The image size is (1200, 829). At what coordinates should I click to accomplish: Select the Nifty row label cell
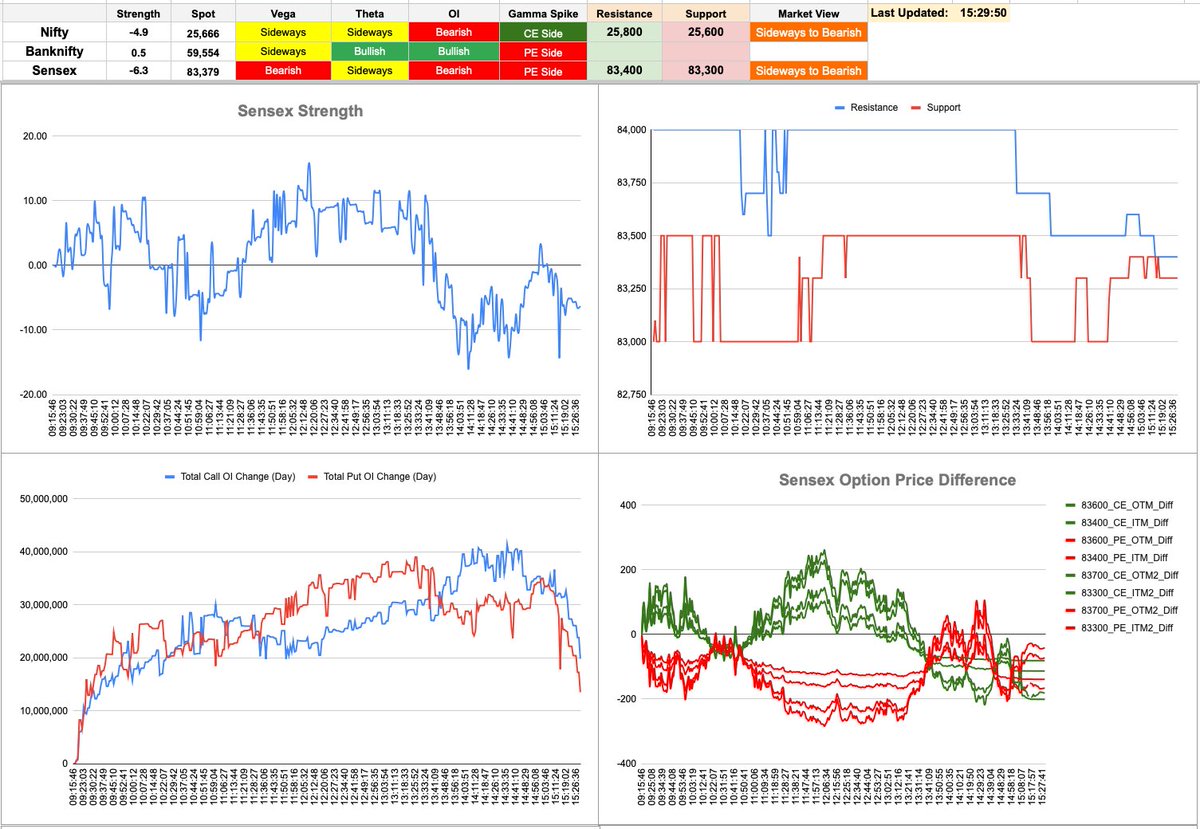52,32
